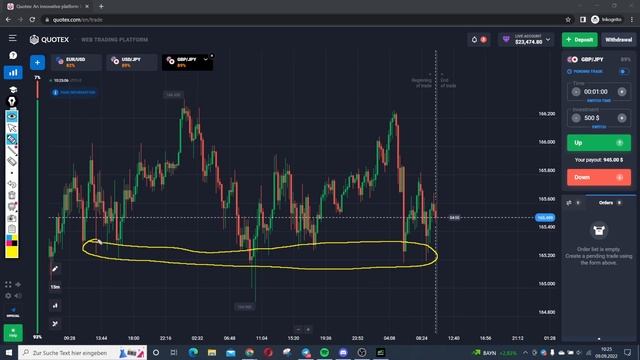Open the settings gear icon in sidebar

tap(8, 296)
